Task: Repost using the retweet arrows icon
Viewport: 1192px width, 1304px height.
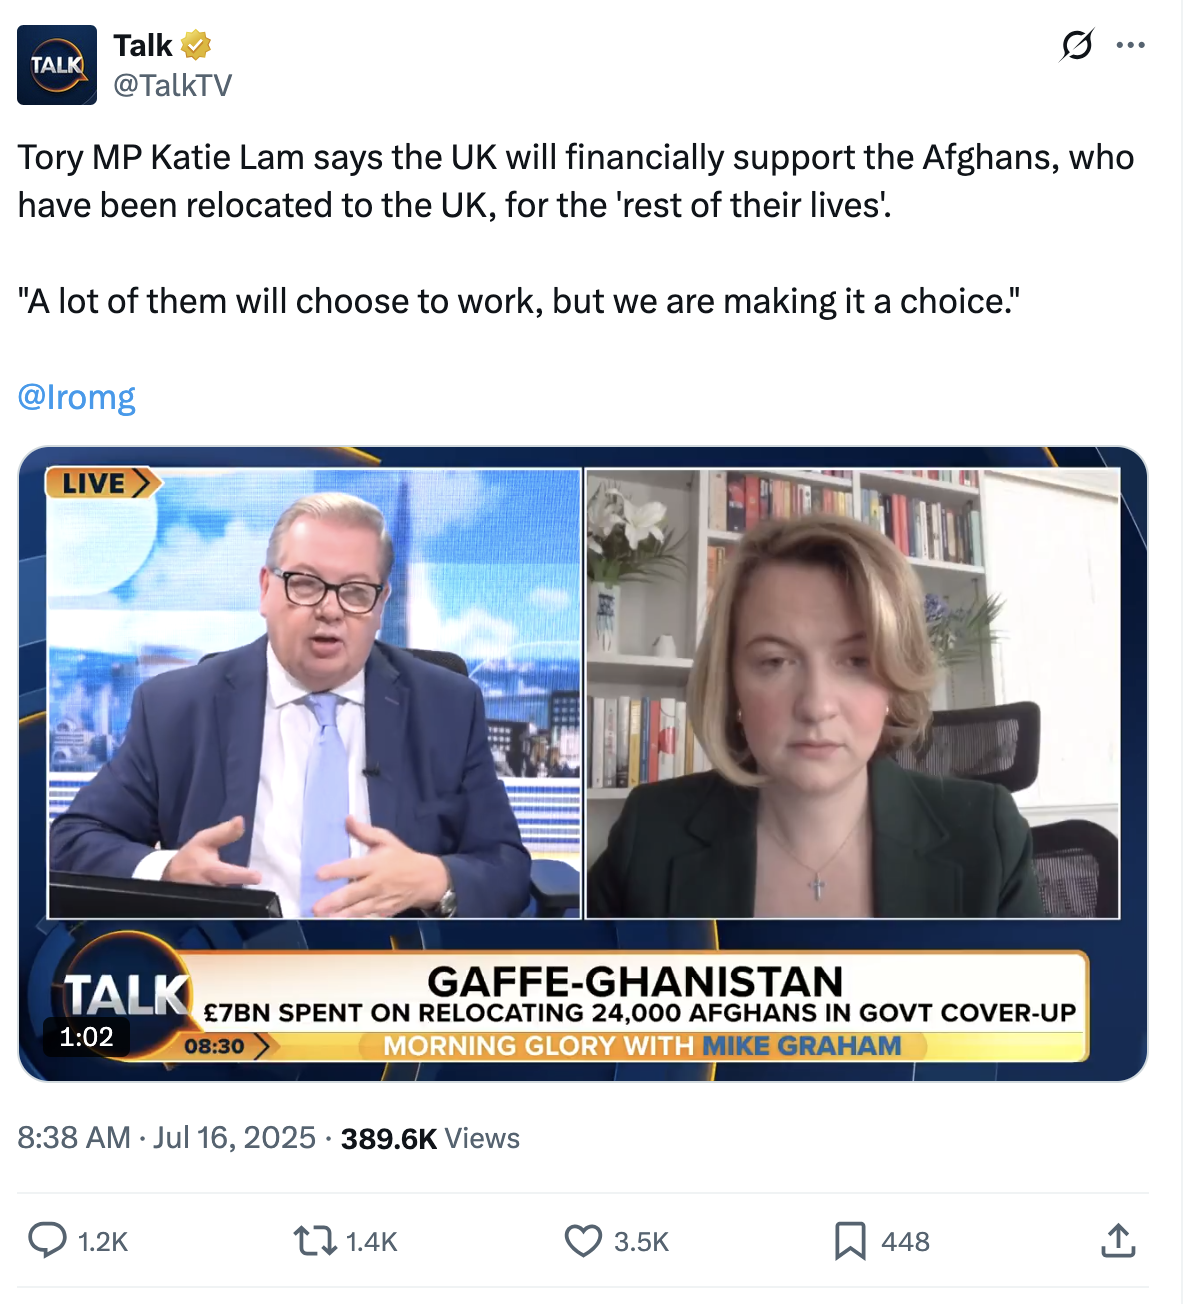Action: coord(314,1241)
